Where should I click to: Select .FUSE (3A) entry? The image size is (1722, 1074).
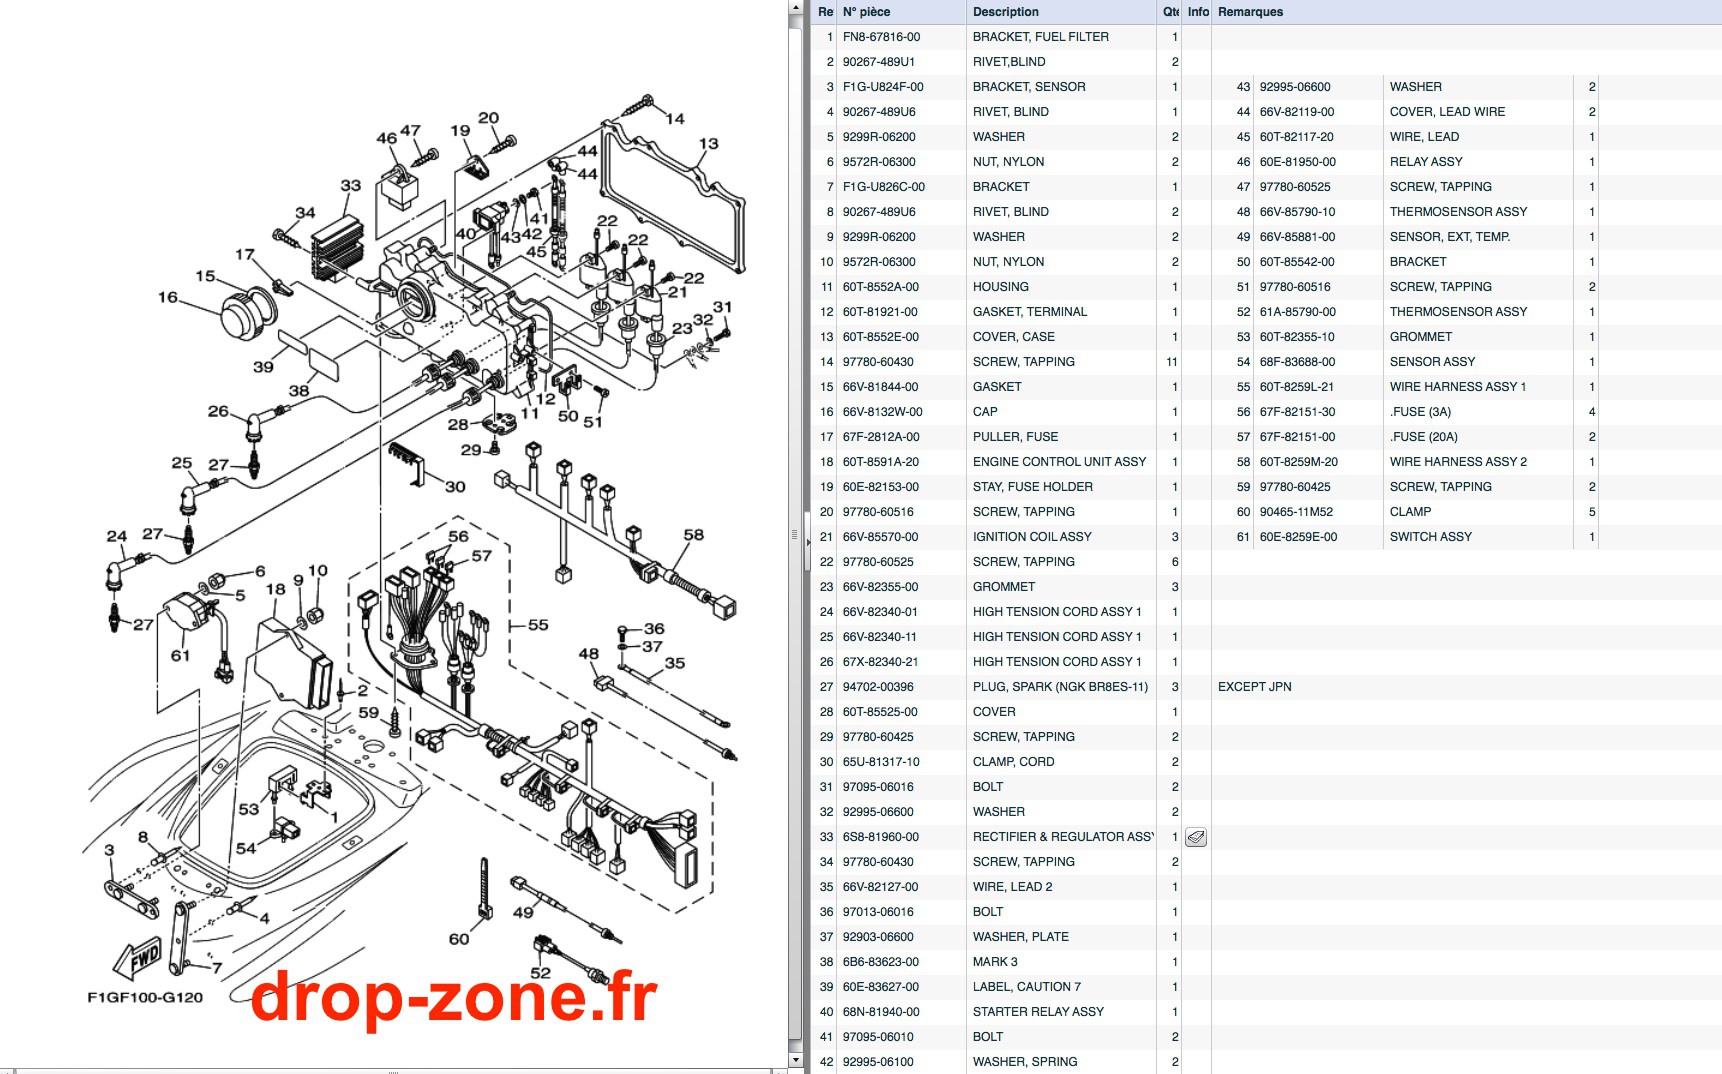pos(1420,412)
